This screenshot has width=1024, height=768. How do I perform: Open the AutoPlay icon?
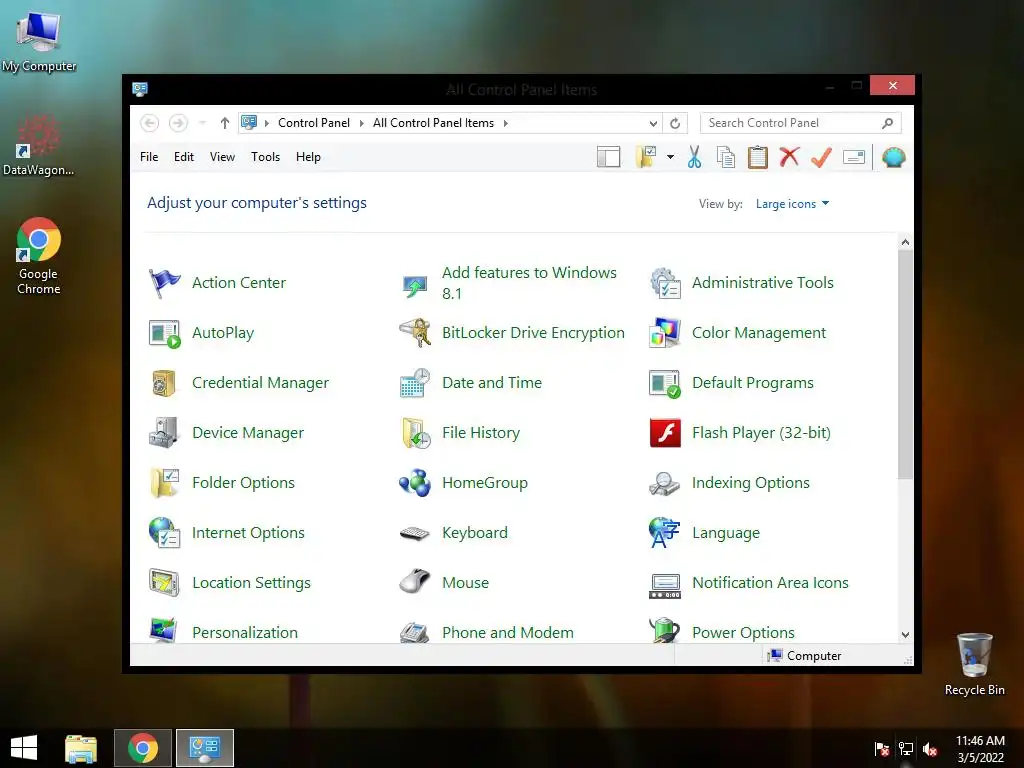(x=164, y=334)
